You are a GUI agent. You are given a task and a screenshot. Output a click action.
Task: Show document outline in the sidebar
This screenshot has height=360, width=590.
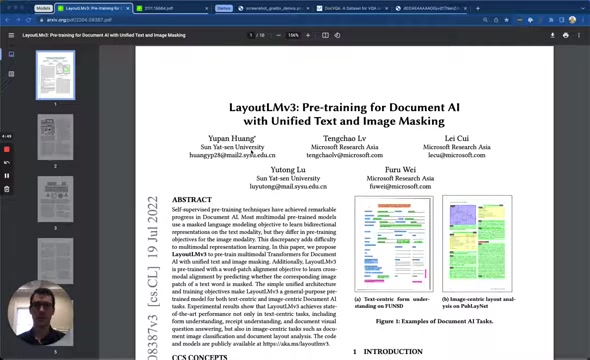11,74
